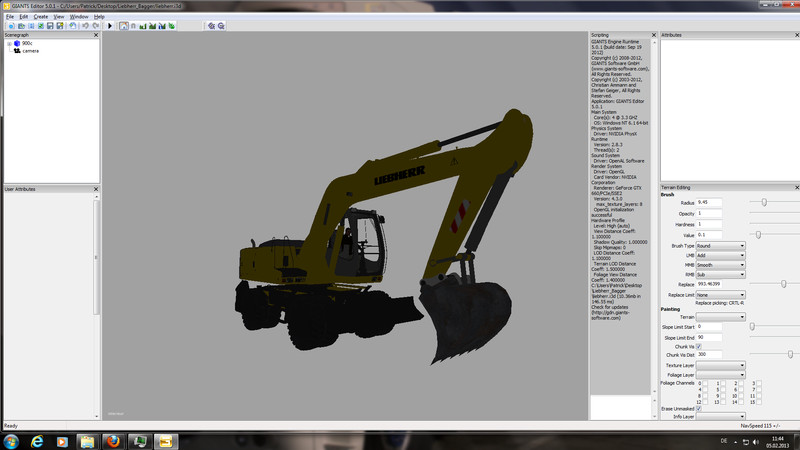Open the Info Layer dropdown
Image resolution: width=800 pixels, height=450 pixels.
[720, 417]
